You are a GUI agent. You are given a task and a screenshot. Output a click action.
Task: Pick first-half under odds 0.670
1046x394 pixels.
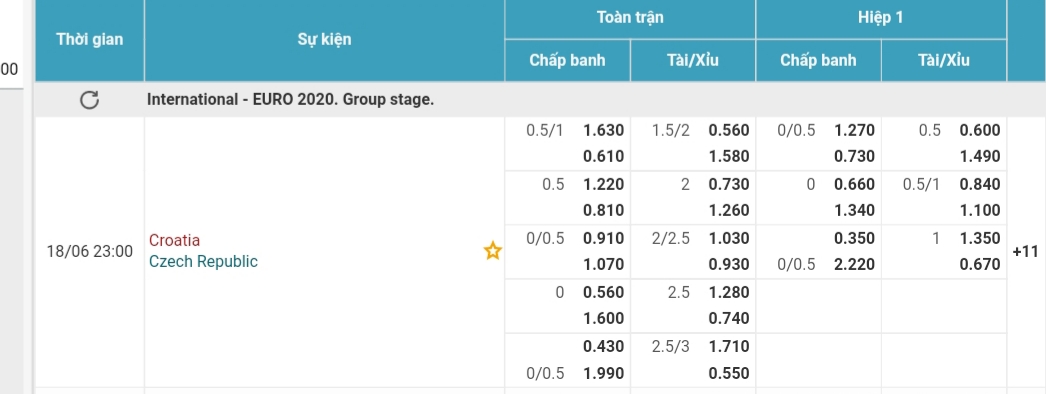[x=979, y=265]
